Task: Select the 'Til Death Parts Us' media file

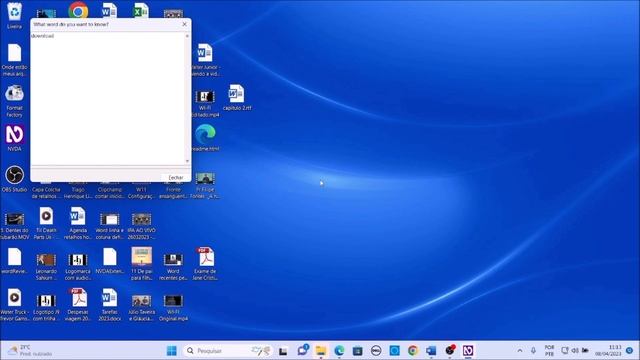Action: 46,223
